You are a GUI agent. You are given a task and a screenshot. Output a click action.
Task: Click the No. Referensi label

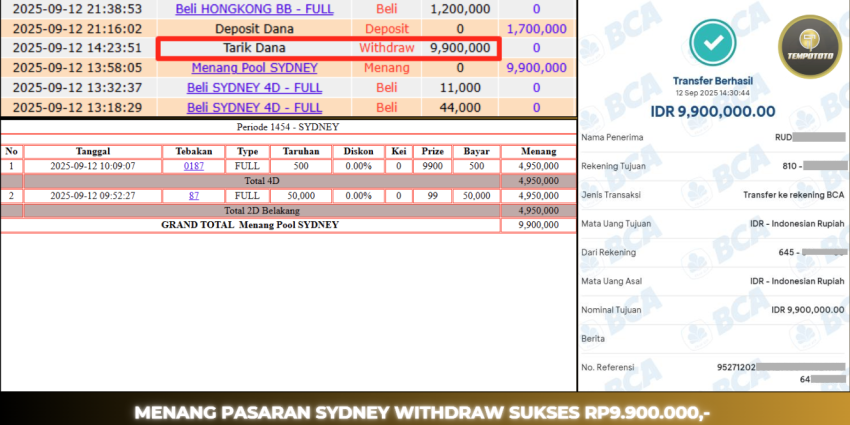(607, 368)
